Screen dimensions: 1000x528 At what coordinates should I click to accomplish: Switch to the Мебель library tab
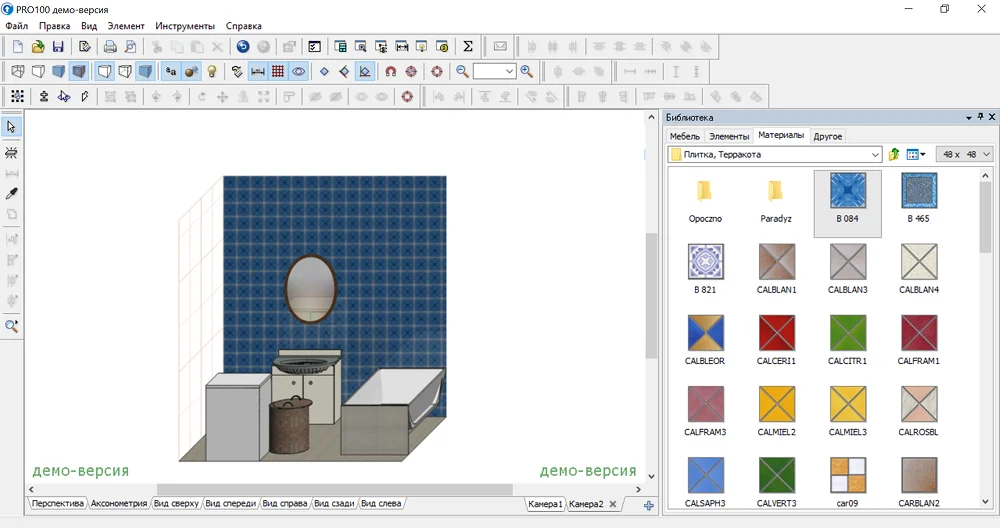pos(685,136)
